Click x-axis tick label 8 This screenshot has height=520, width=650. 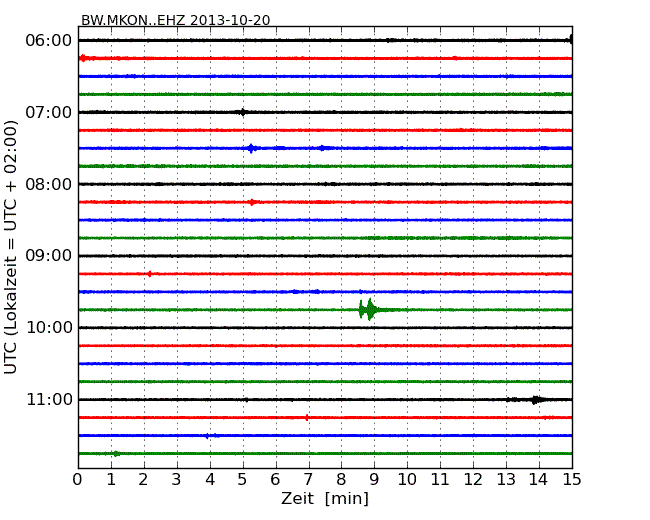coord(341,480)
